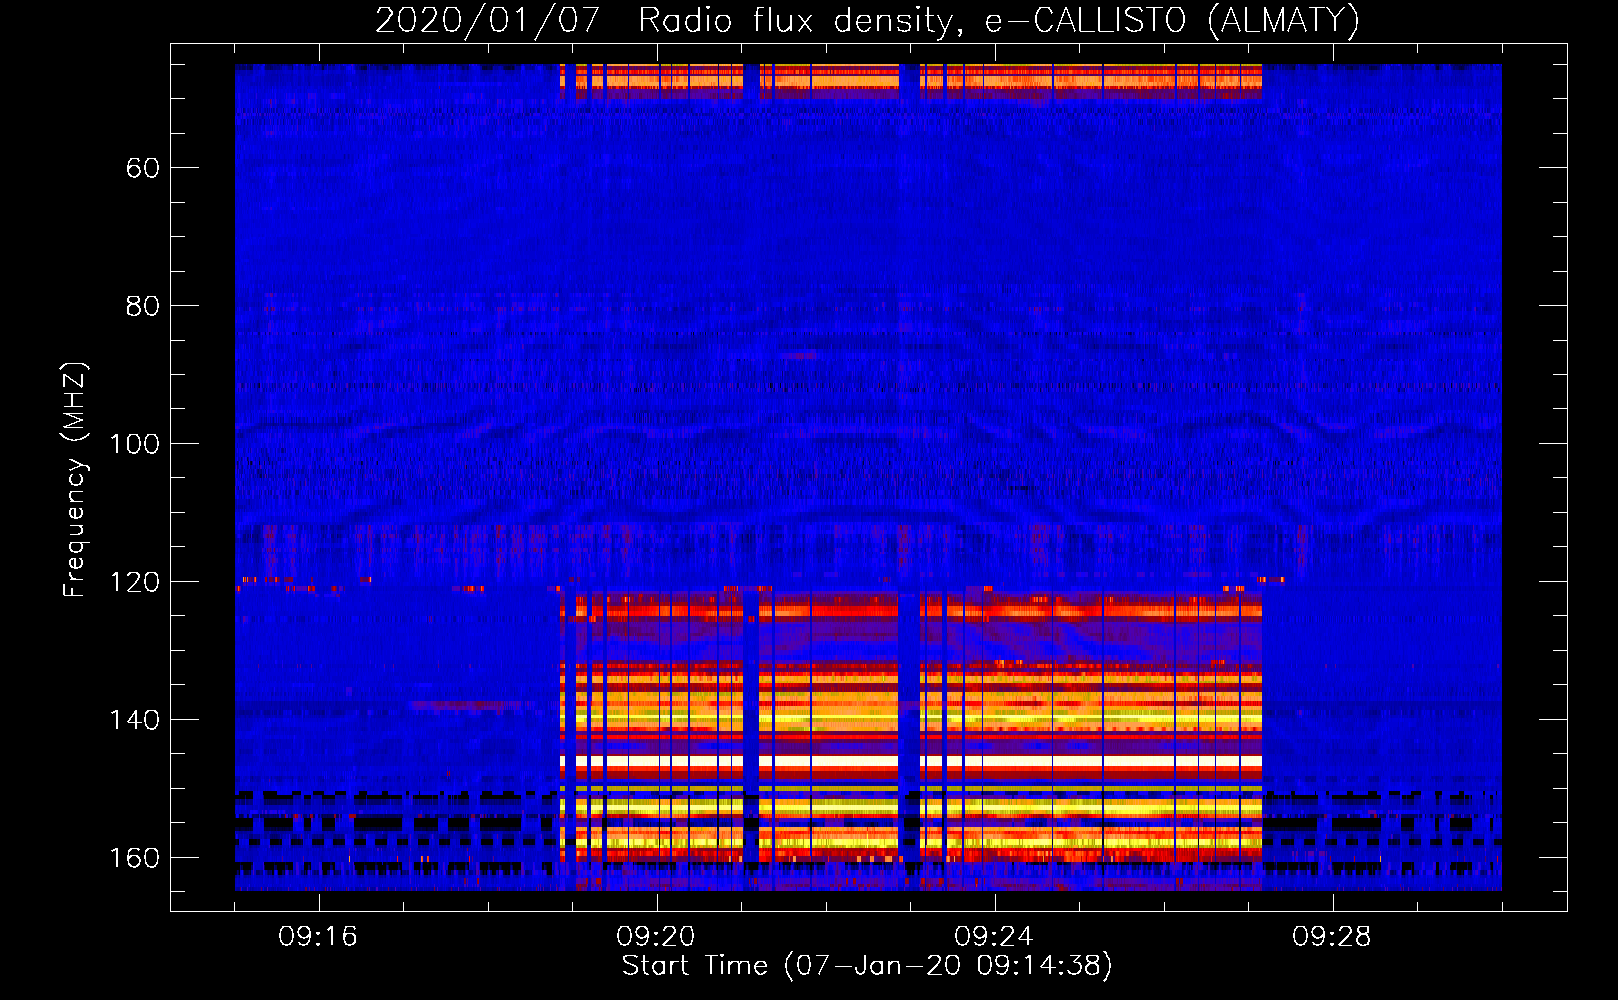Image resolution: width=1618 pixels, height=1000 pixels.
Task: Click the 09:24 time tick label
Action: point(994,937)
